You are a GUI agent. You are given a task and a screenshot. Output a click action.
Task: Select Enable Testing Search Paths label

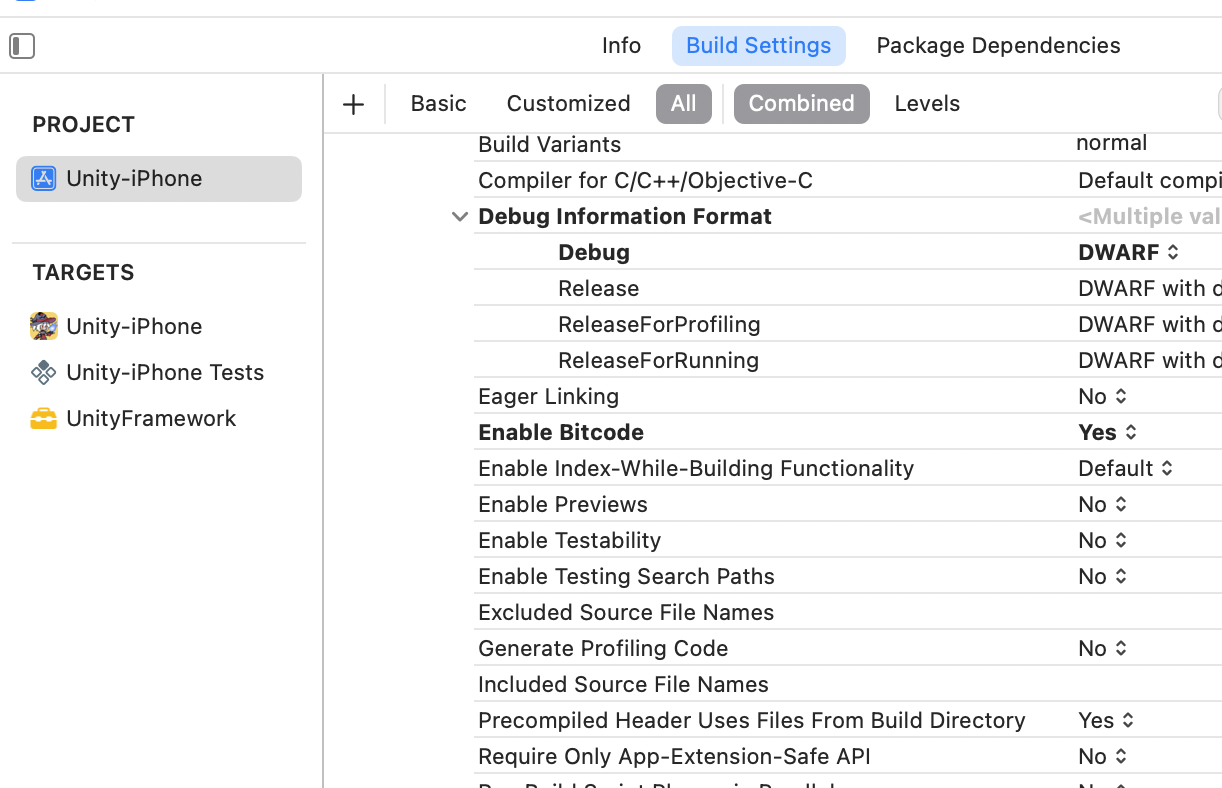(x=626, y=576)
